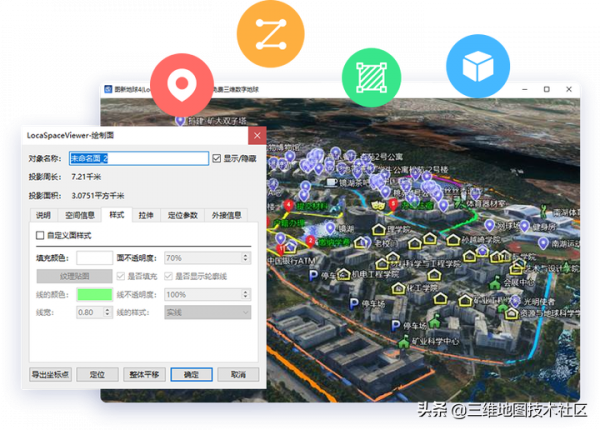Click the 对象名称 text field

tap(139, 158)
